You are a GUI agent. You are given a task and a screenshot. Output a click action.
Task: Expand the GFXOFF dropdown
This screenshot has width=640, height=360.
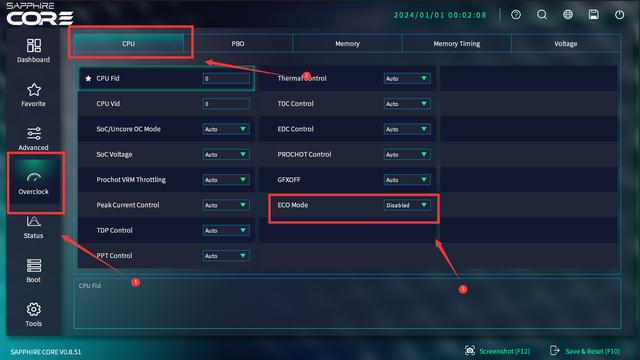tap(407, 180)
